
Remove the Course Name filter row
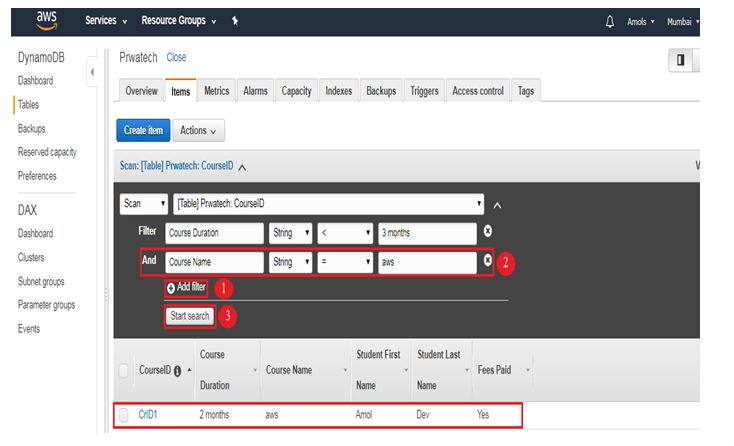point(487,260)
